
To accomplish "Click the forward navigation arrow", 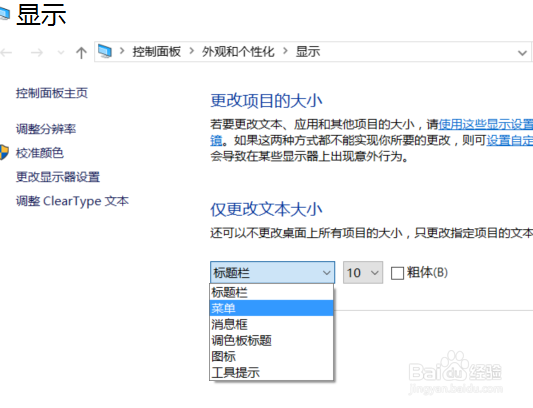I will (37, 53).
